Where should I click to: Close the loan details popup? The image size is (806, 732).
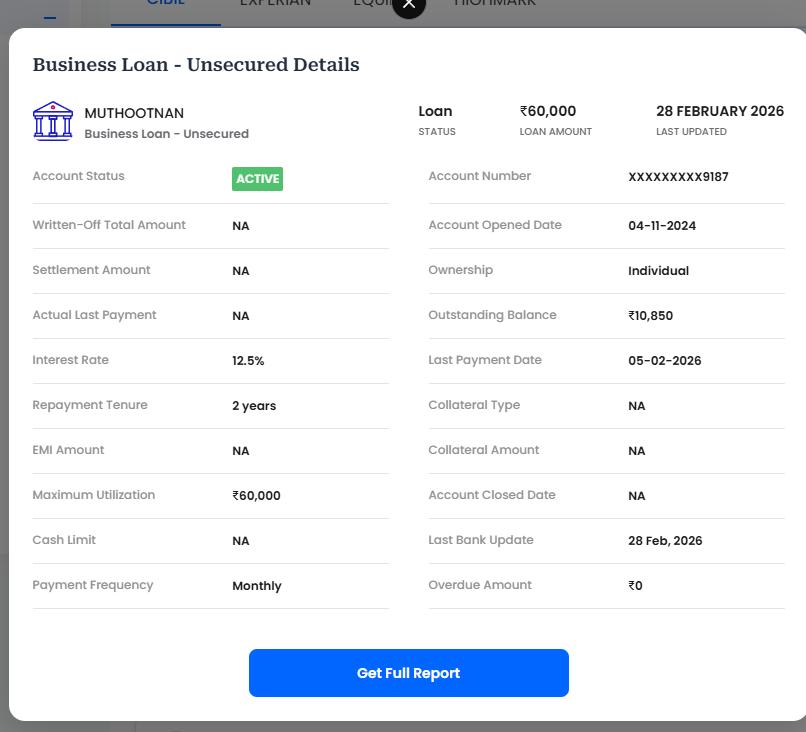tap(408, 5)
